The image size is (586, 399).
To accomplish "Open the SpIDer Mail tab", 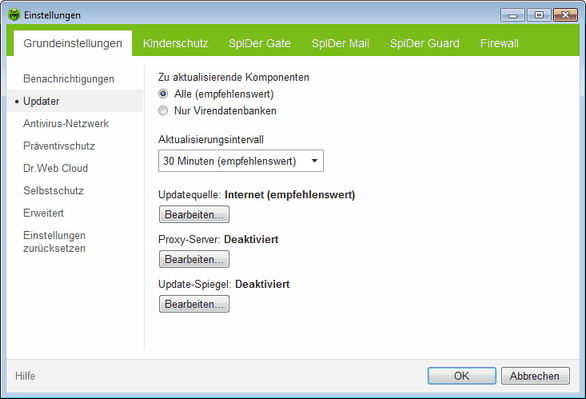I will (x=340, y=43).
